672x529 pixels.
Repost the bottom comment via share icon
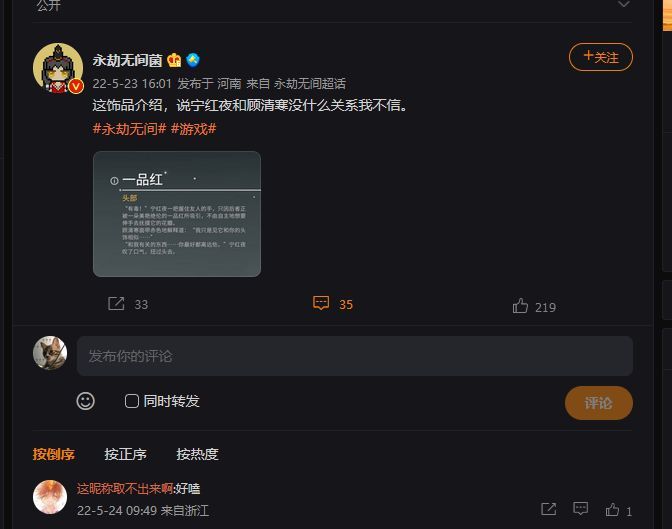(x=548, y=510)
